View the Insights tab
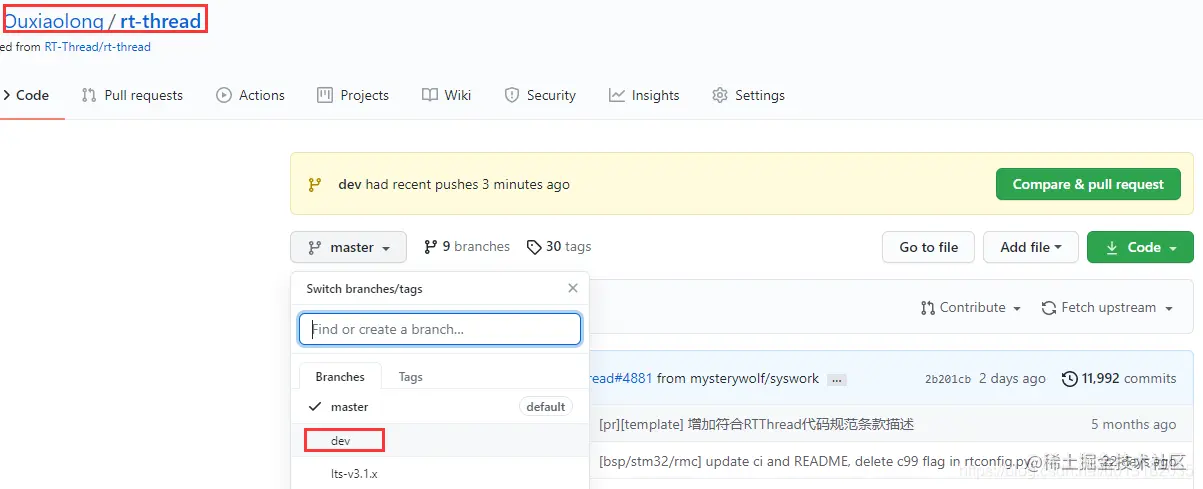 click(x=644, y=95)
